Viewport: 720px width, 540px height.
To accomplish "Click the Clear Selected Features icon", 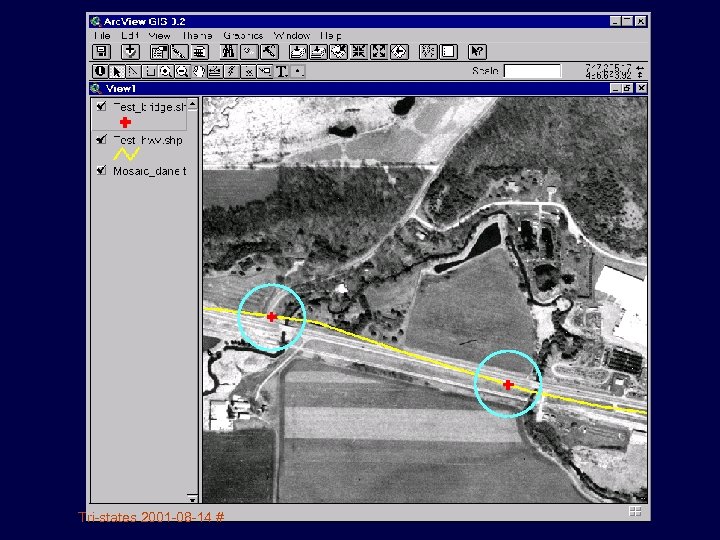I will point(448,52).
